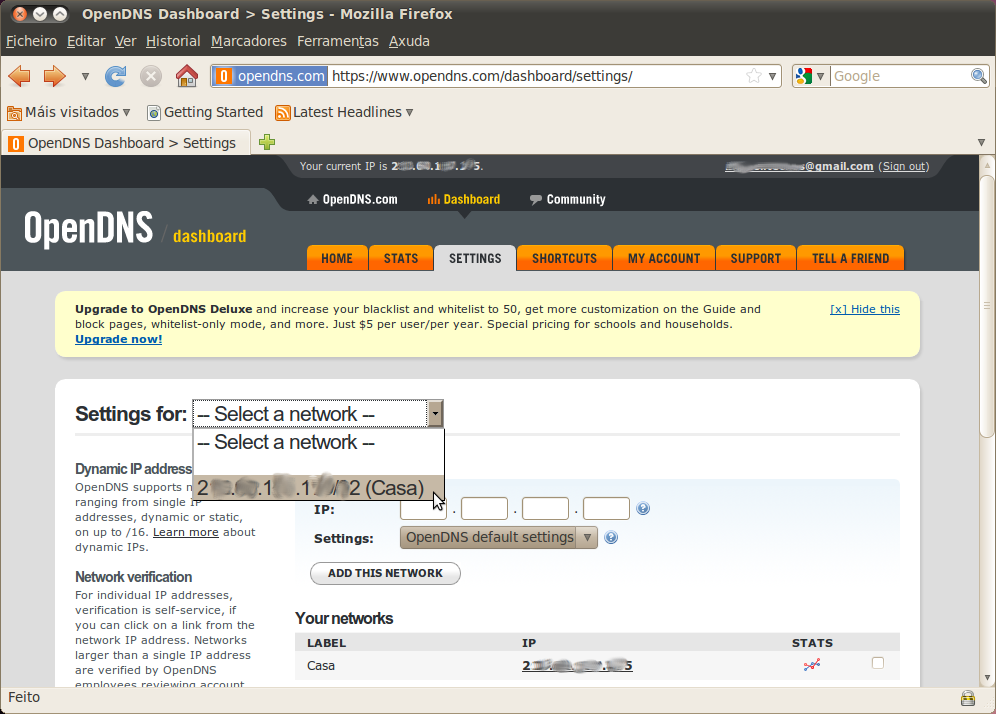Switch to the STATS tab
Image resolution: width=996 pixels, height=714 pixels.
[401, 259]
